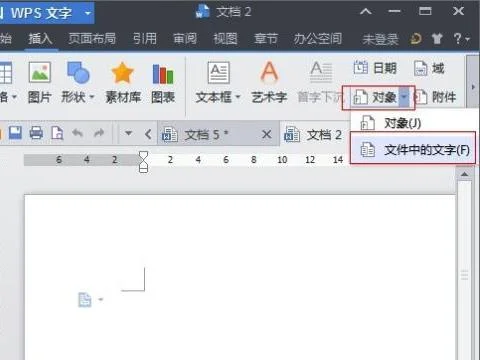Click the previous document tab arrow
The width and height of the screenshot is (480, 360).
[x=148, y=134]
